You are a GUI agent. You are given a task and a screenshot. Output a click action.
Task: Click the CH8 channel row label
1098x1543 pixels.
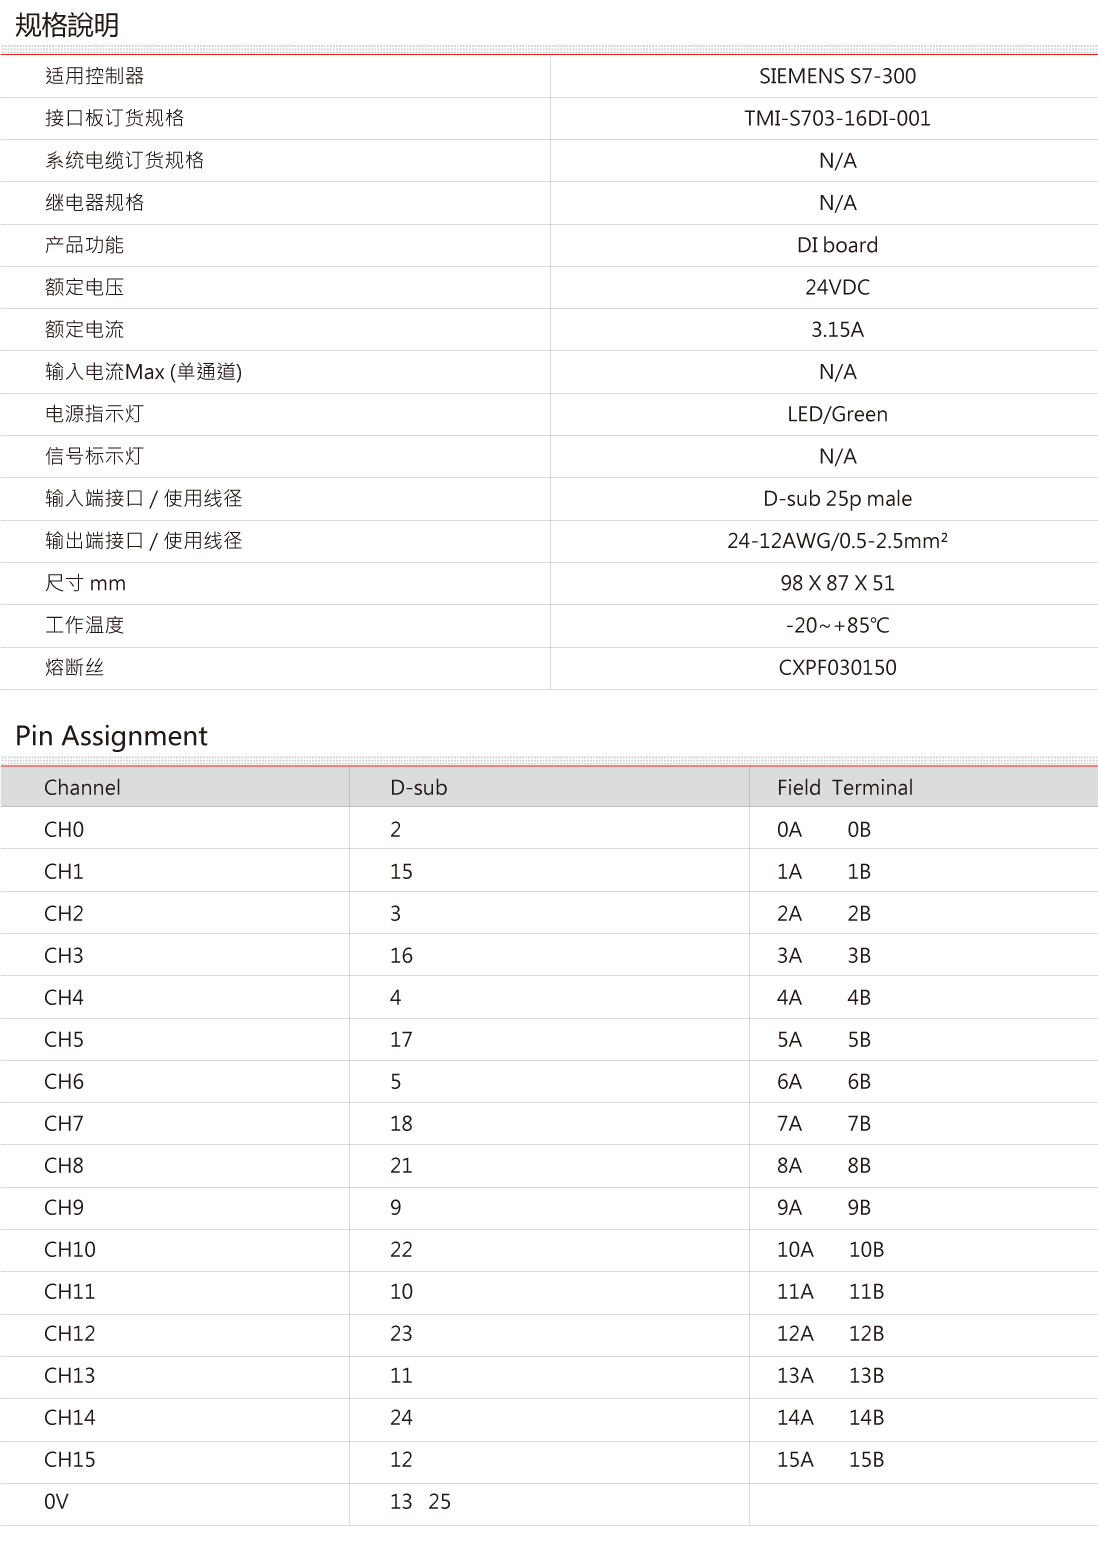pos(64,1165)
